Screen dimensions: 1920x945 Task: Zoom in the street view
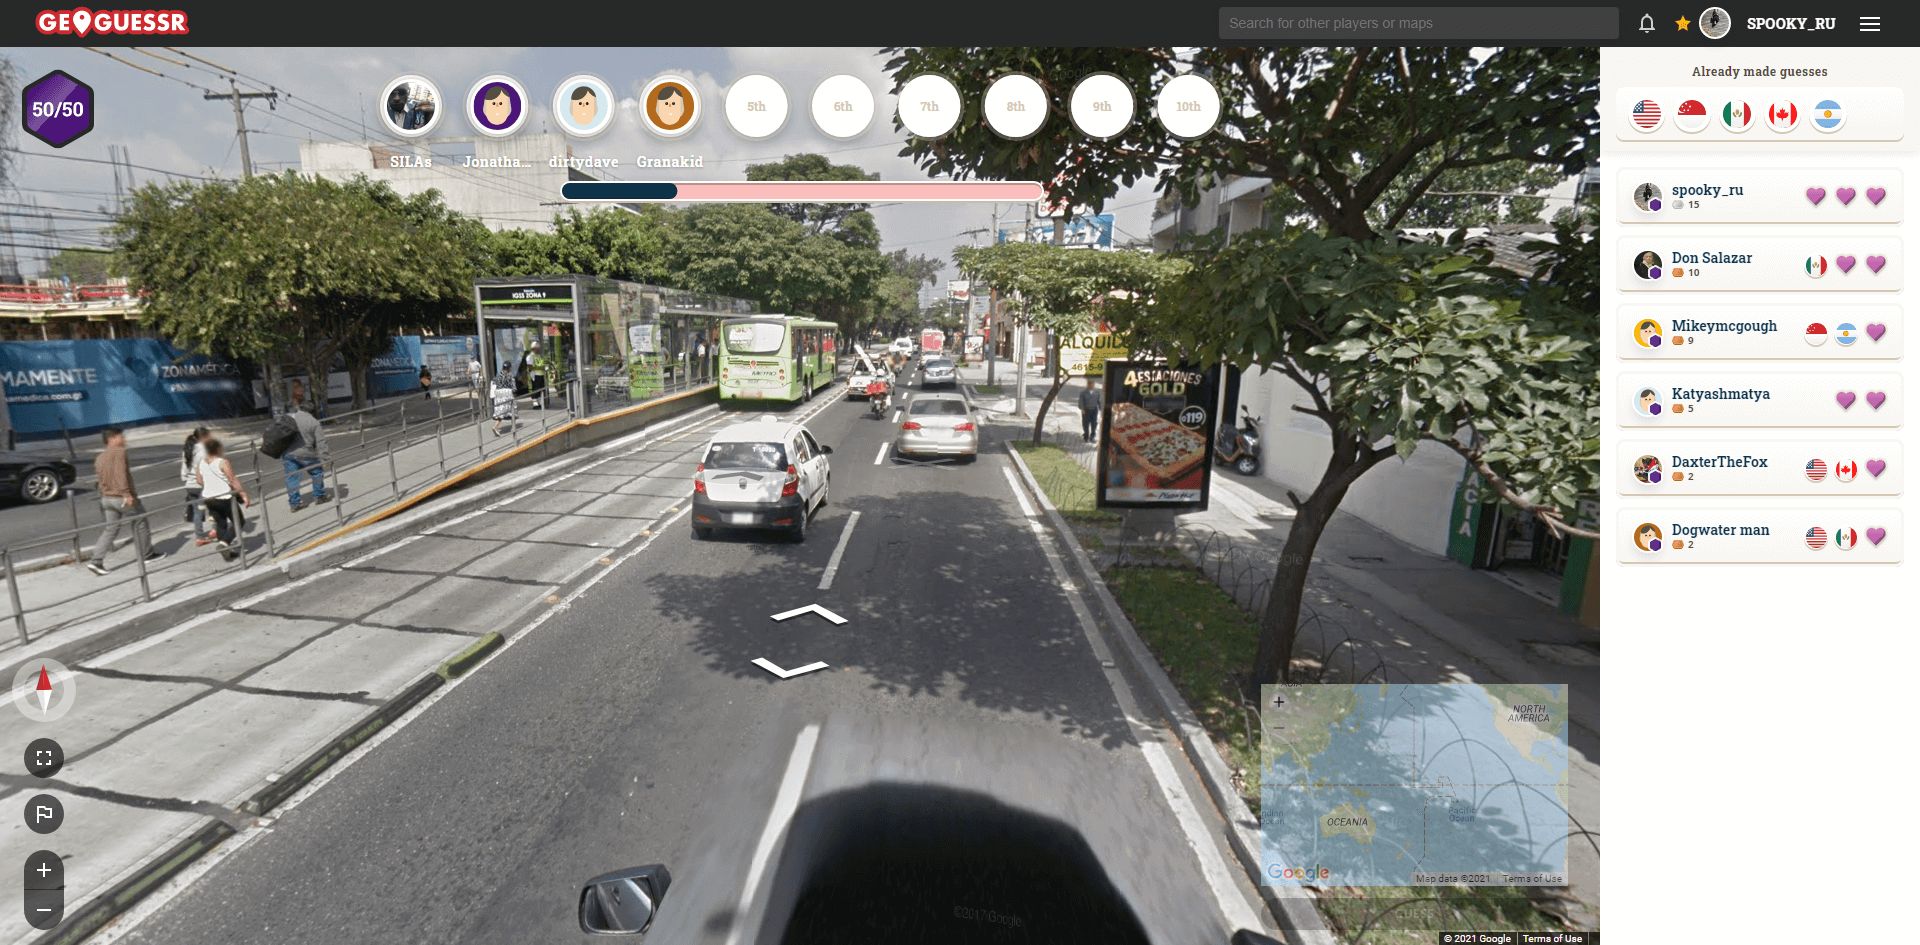pyautogui.click(x=44, y=871)
